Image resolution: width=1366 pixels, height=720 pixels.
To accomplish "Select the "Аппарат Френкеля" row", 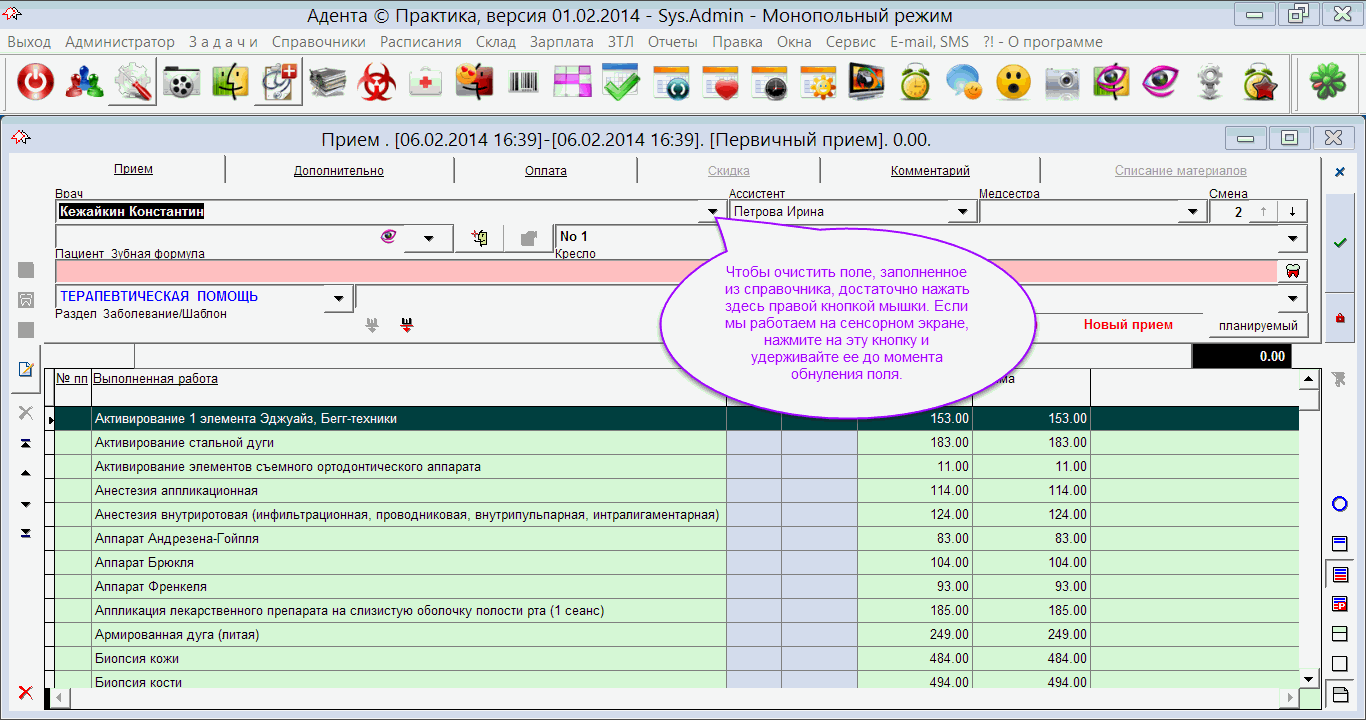I will pos(150,587).
